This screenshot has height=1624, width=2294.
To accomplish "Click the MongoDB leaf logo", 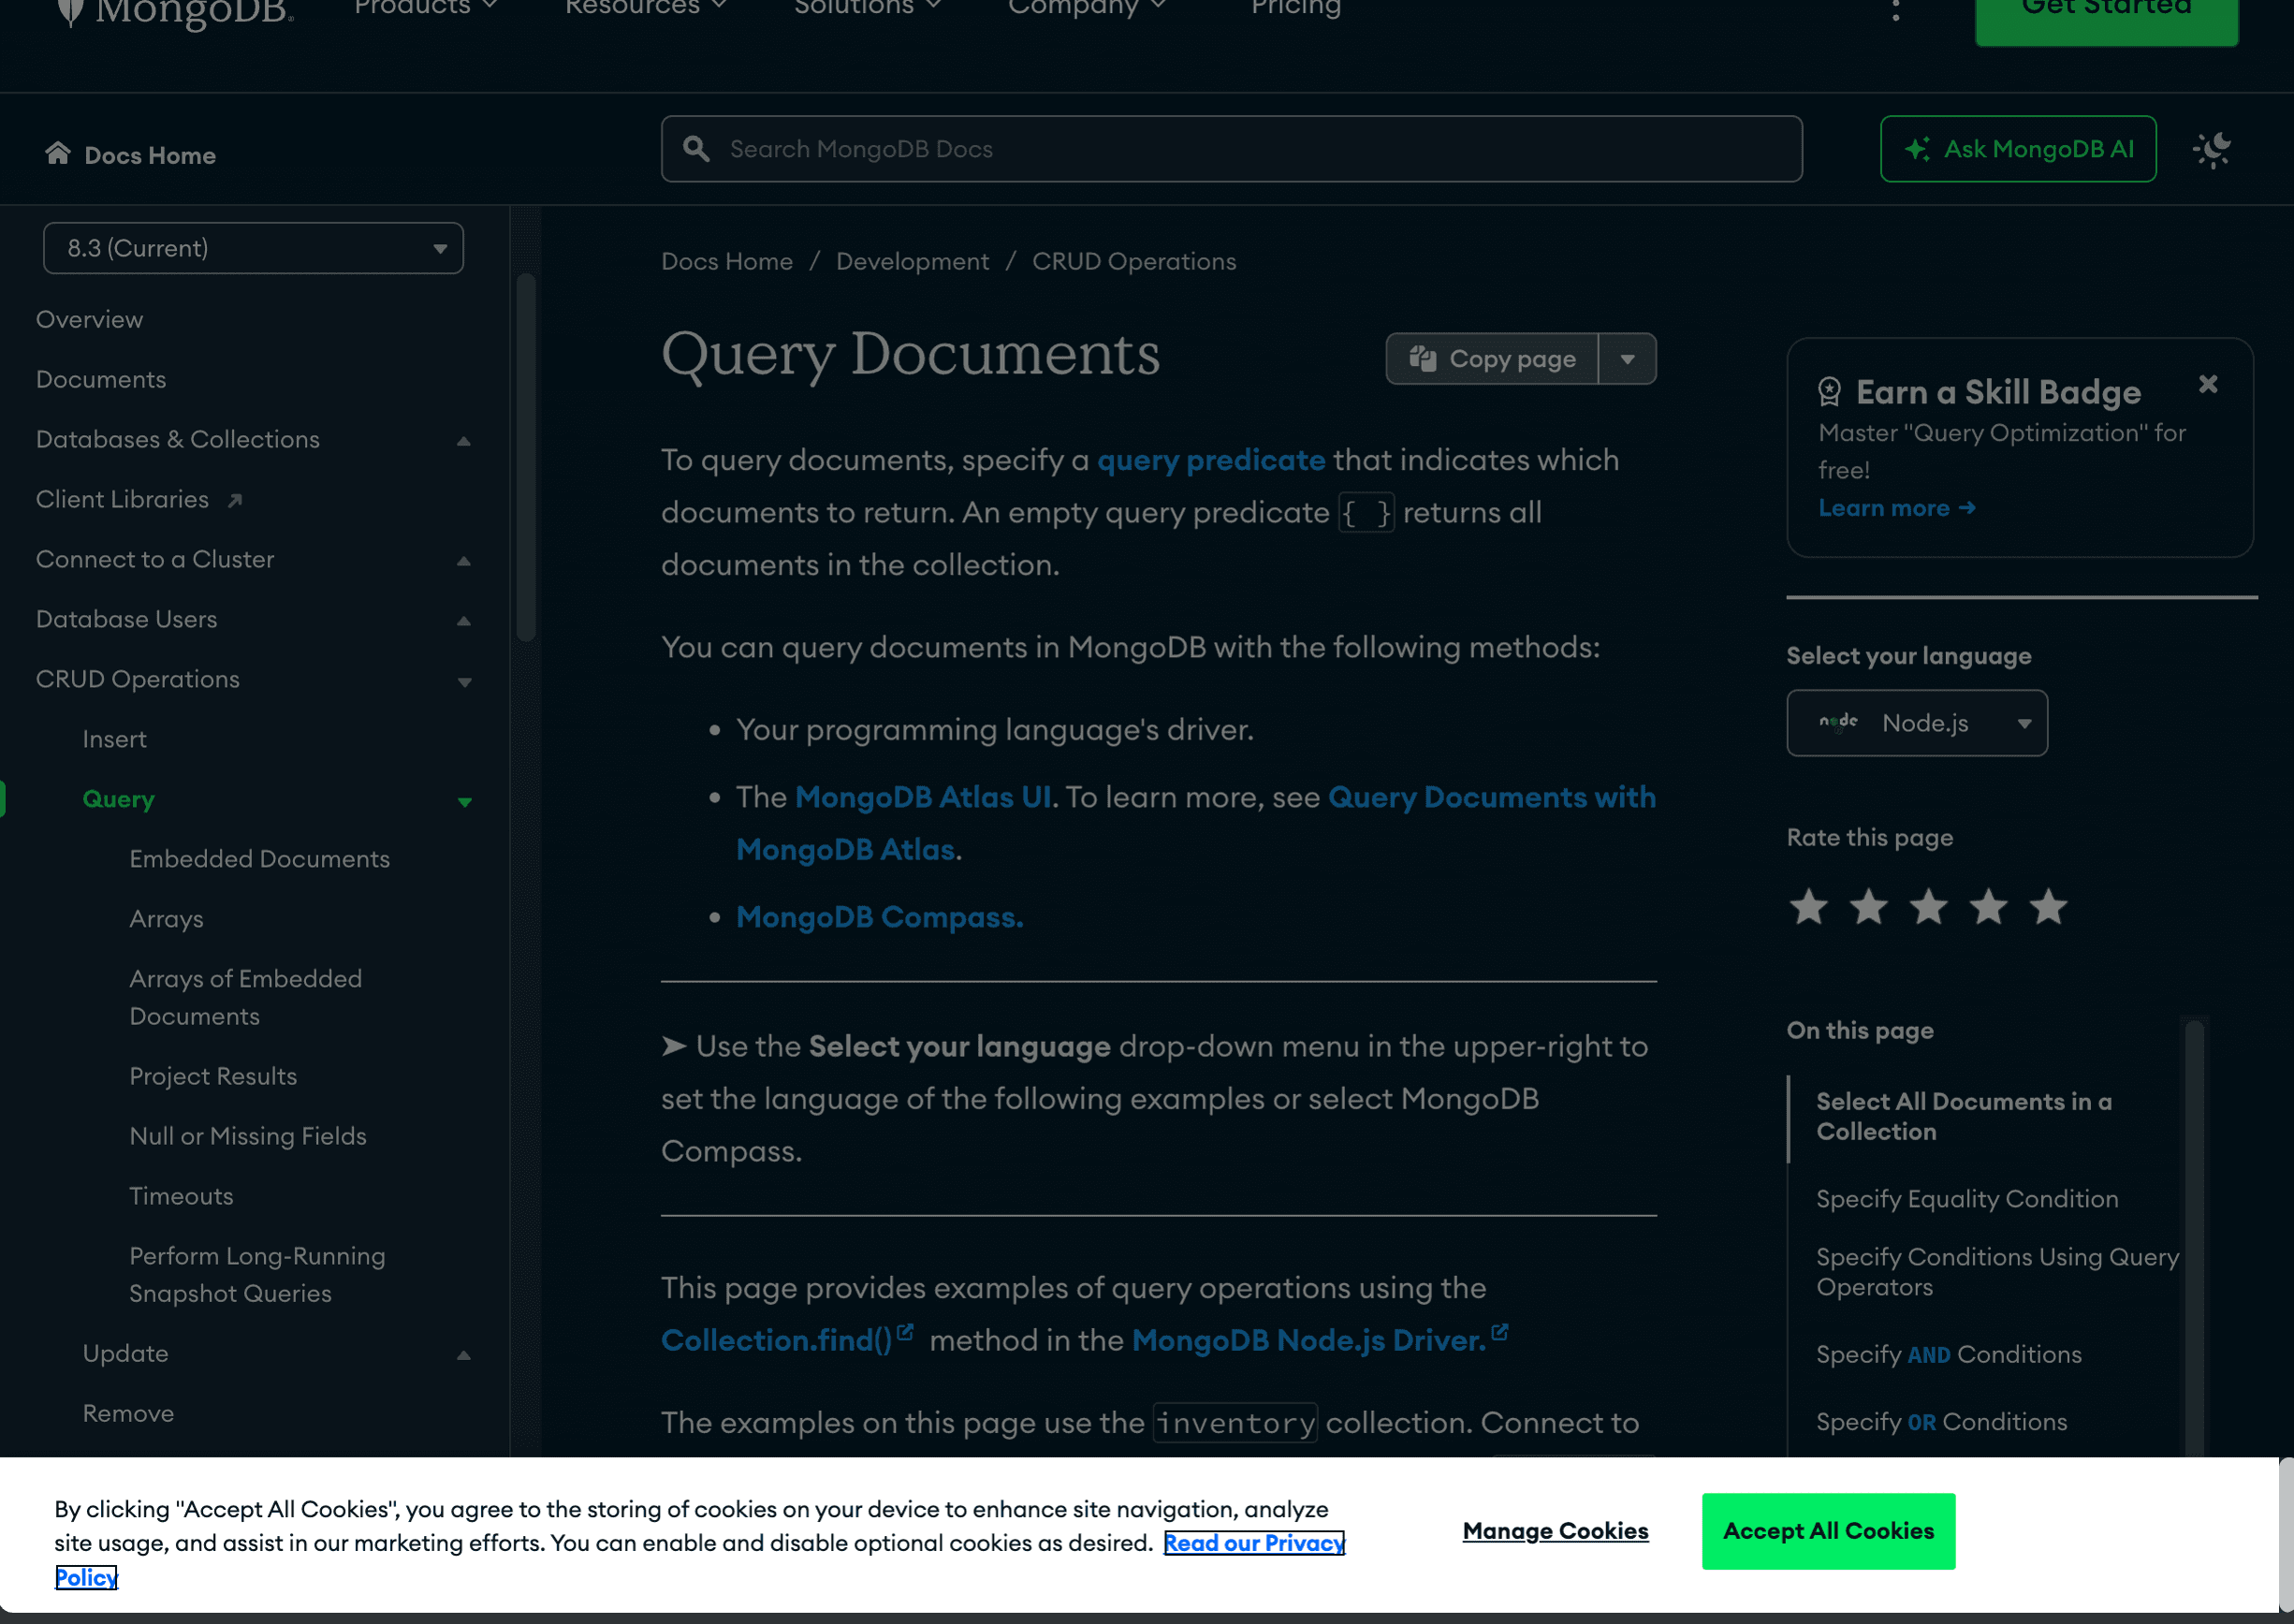I will click(70, 12).
